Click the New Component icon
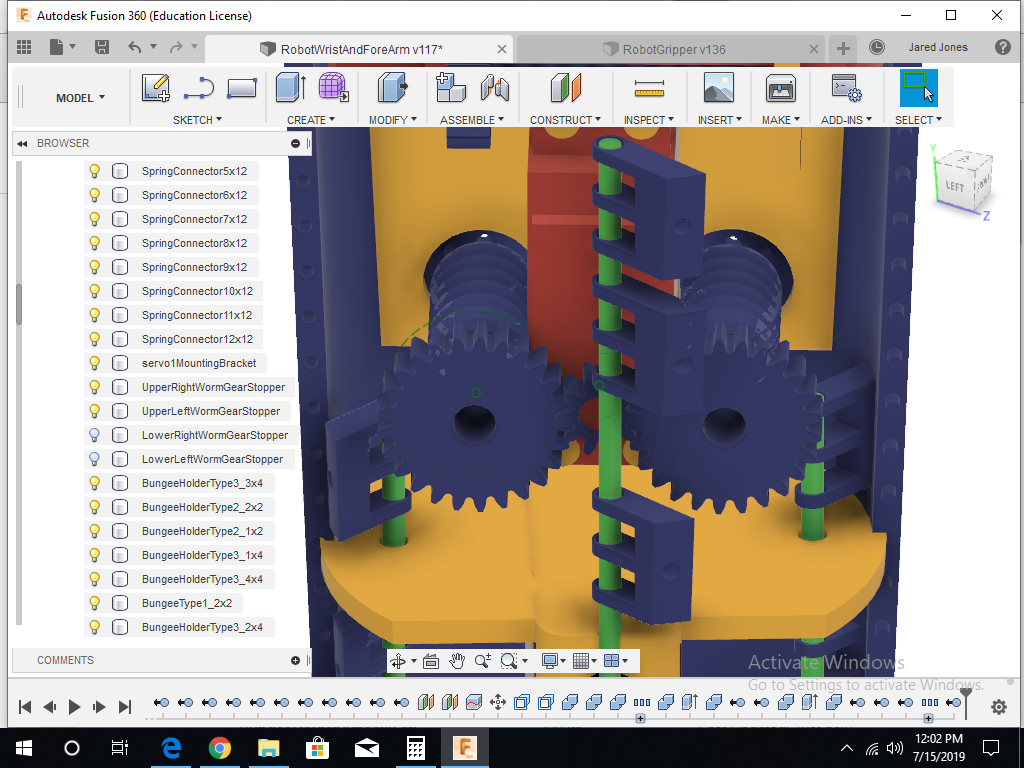 [451, 88]
